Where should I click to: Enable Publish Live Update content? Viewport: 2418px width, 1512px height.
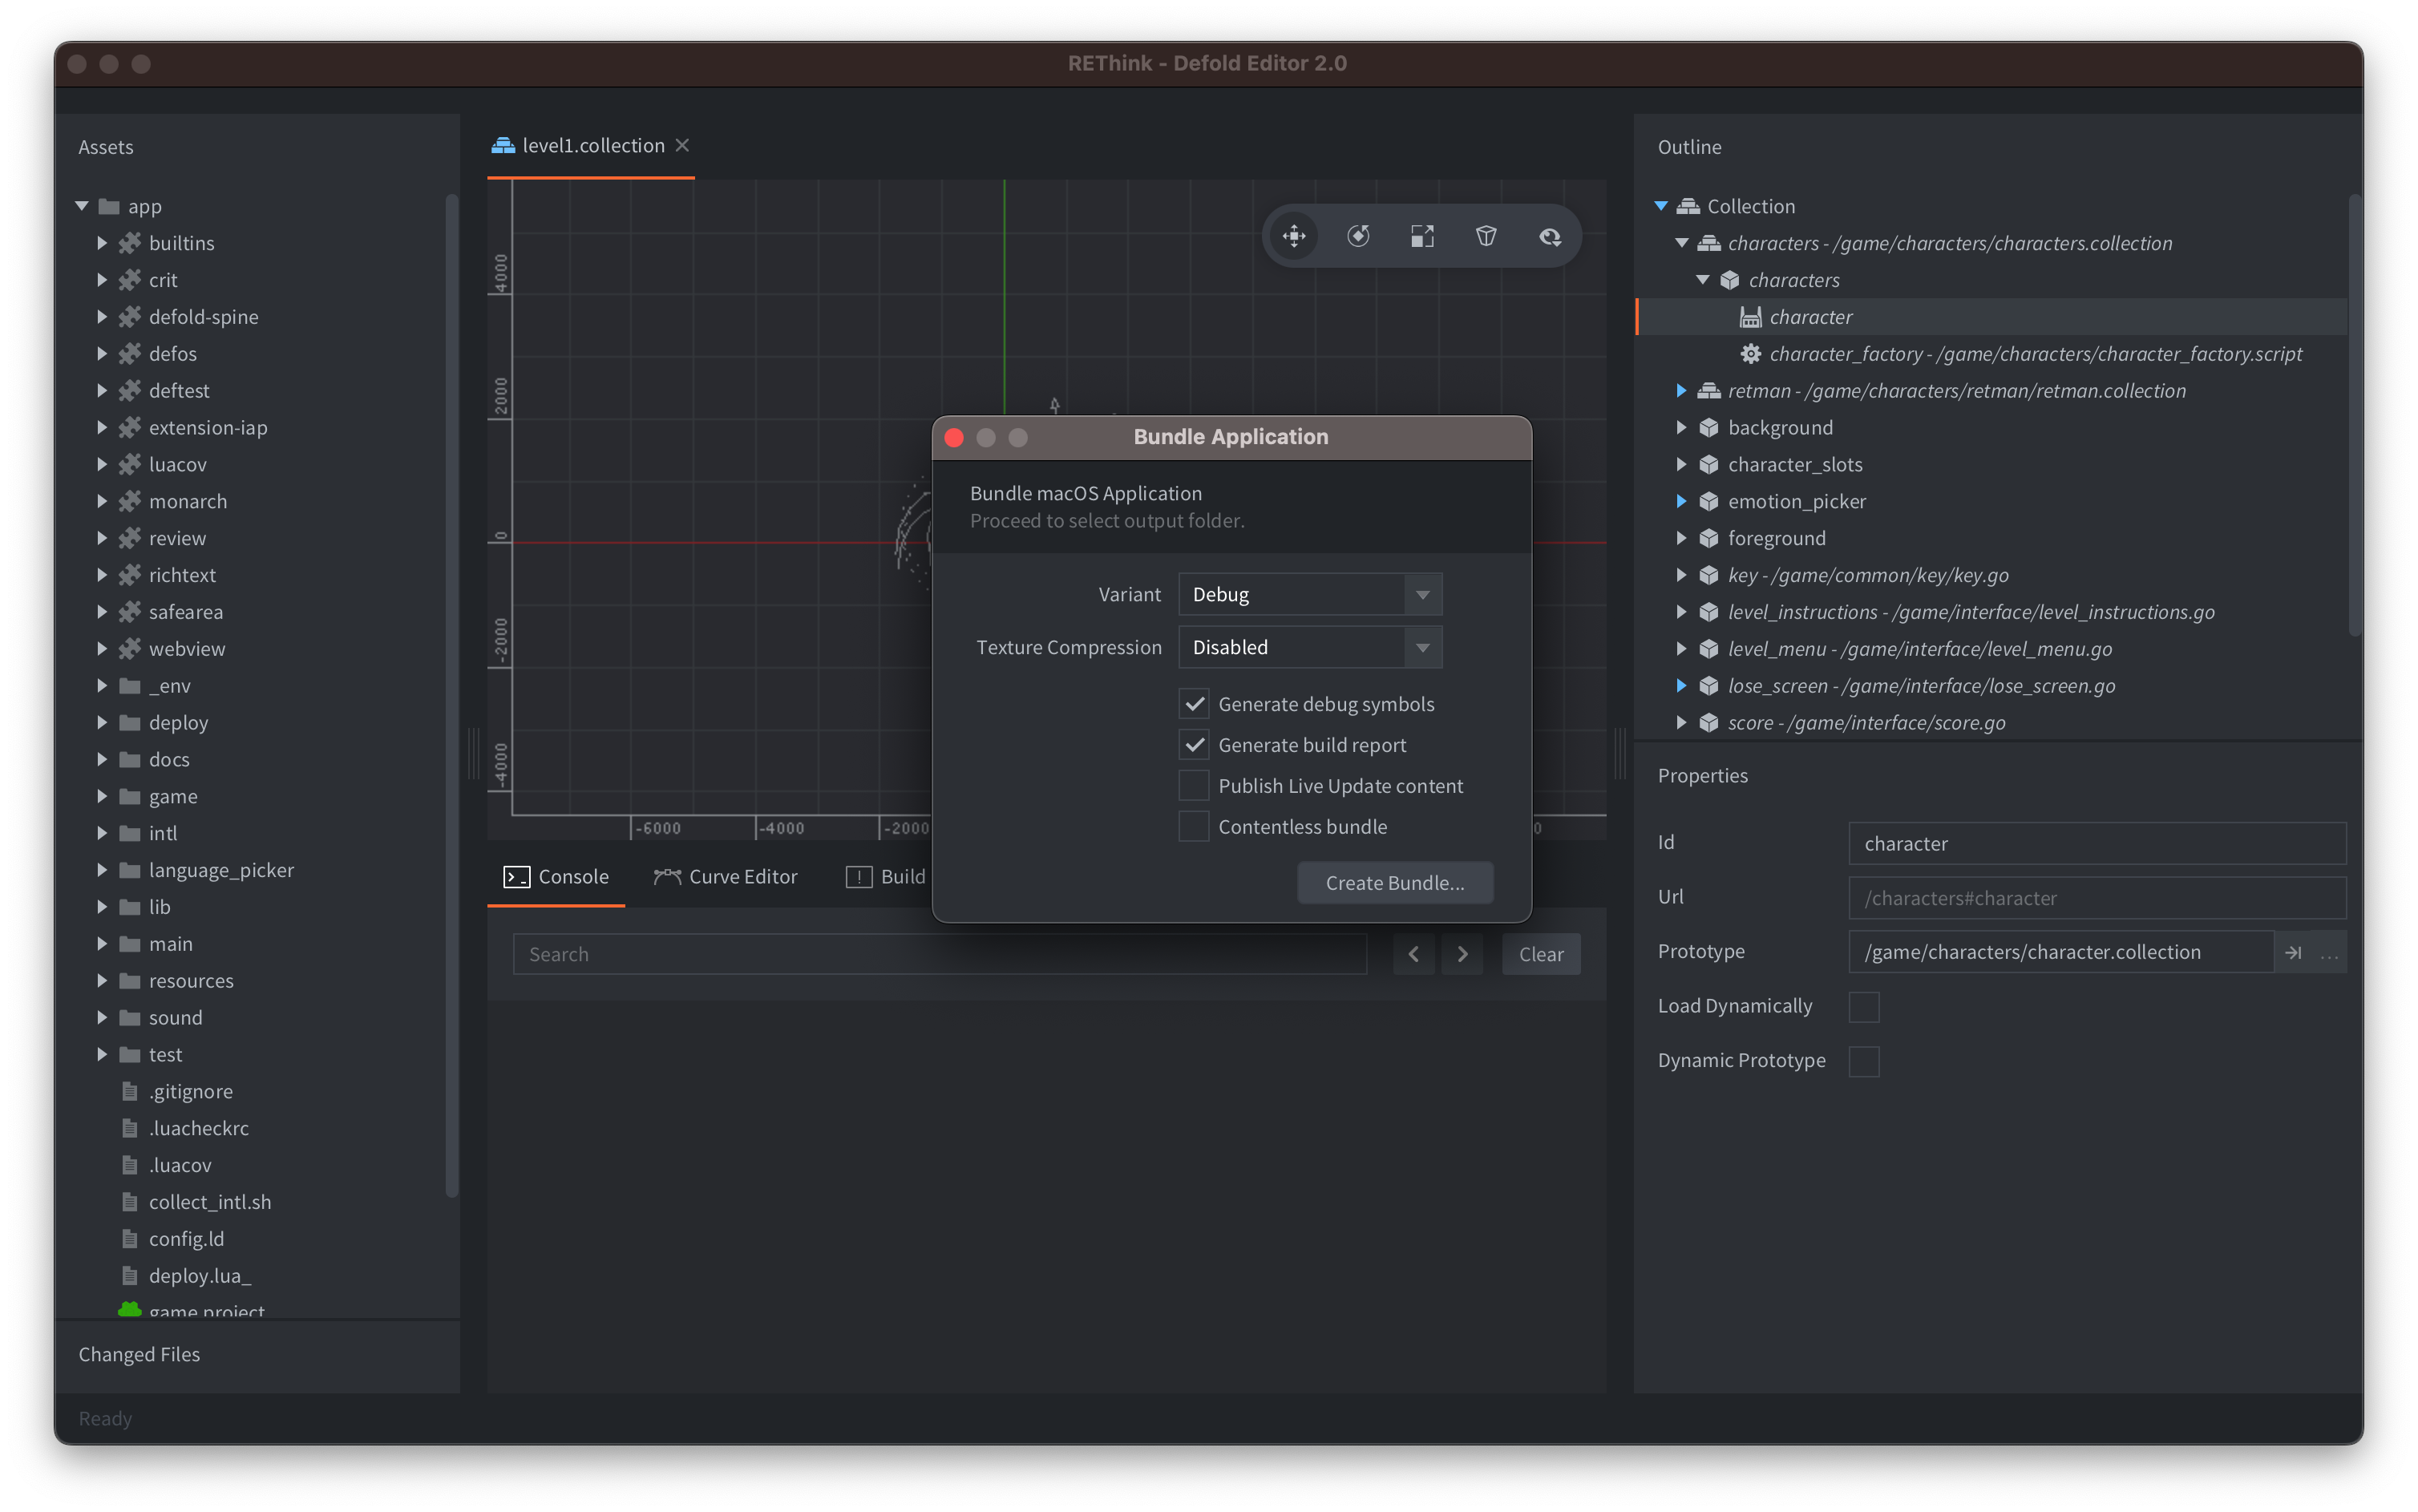point(1193,786)
